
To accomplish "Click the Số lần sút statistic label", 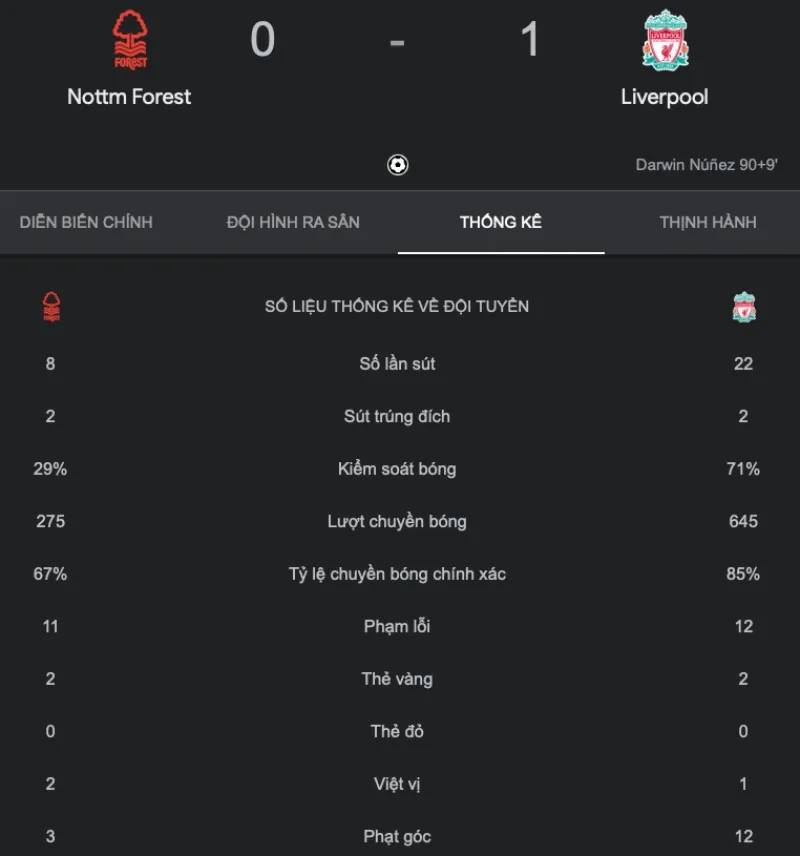I will (x=396, y=363).
